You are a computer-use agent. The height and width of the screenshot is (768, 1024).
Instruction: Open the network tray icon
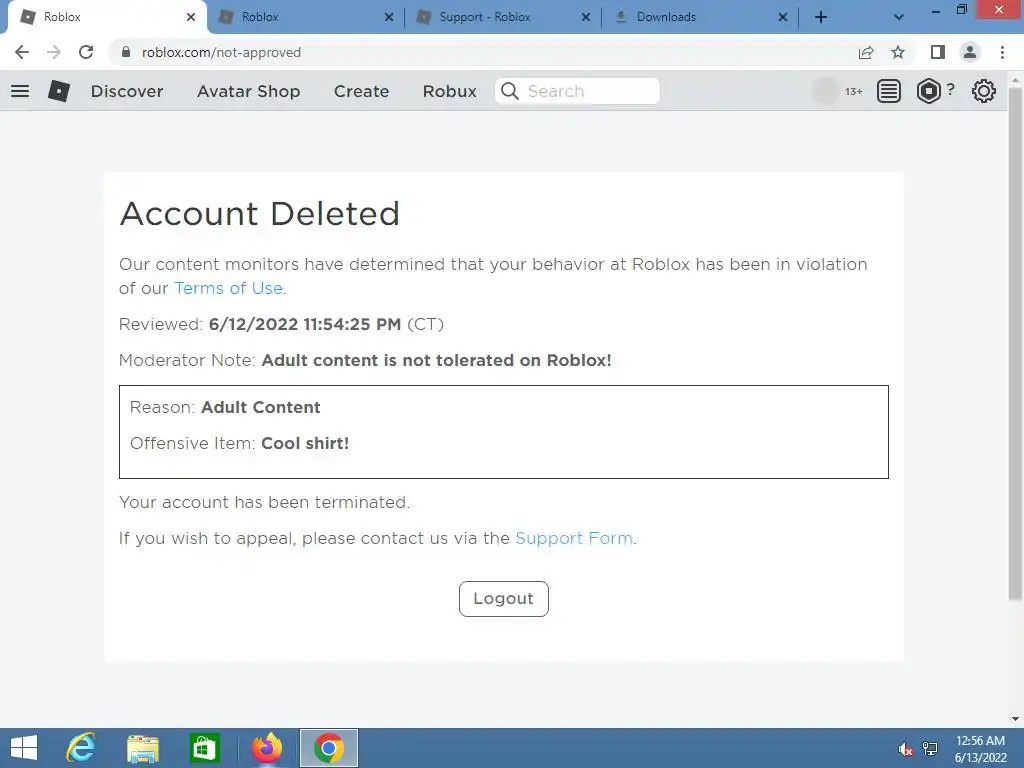click(x=930, y=749)
